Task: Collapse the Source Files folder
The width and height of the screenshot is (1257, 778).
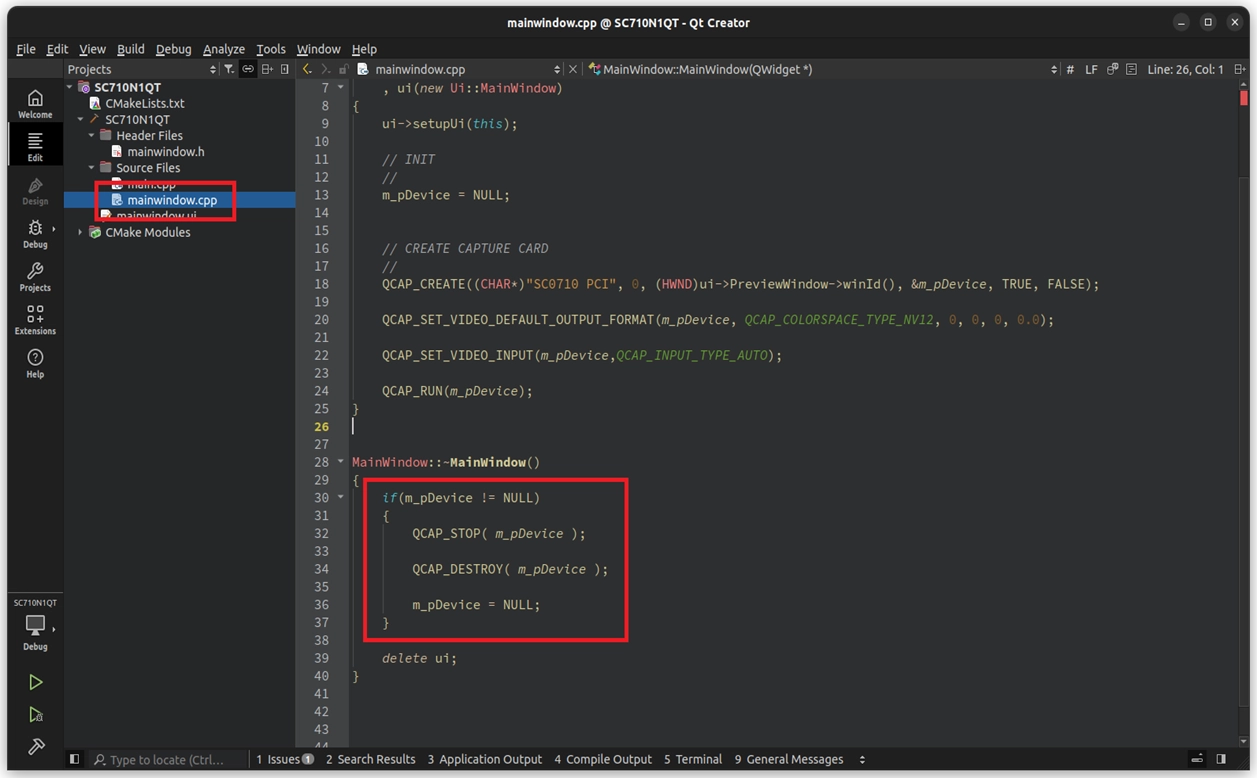Action: 92,168
